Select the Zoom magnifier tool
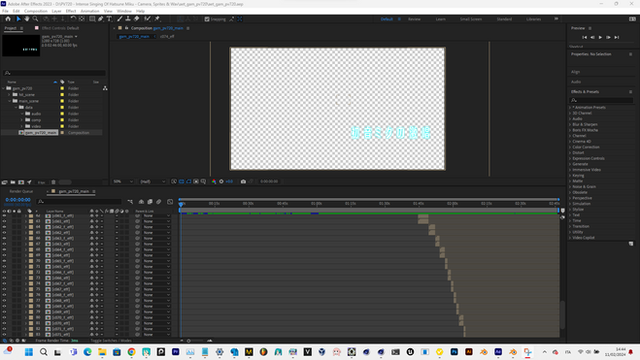This screenshot has height=360, width=640. coord(36,19)
